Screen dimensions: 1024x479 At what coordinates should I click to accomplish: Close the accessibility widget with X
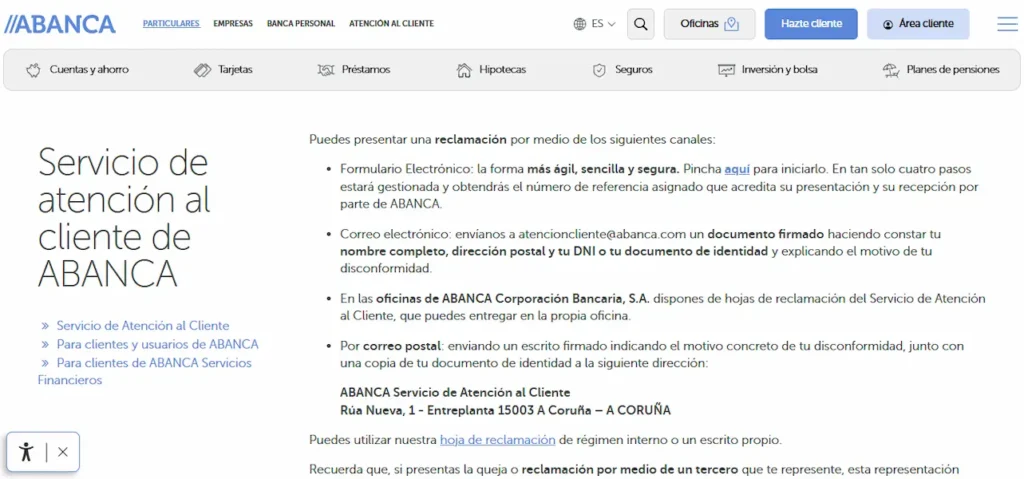tap(63, 452)
